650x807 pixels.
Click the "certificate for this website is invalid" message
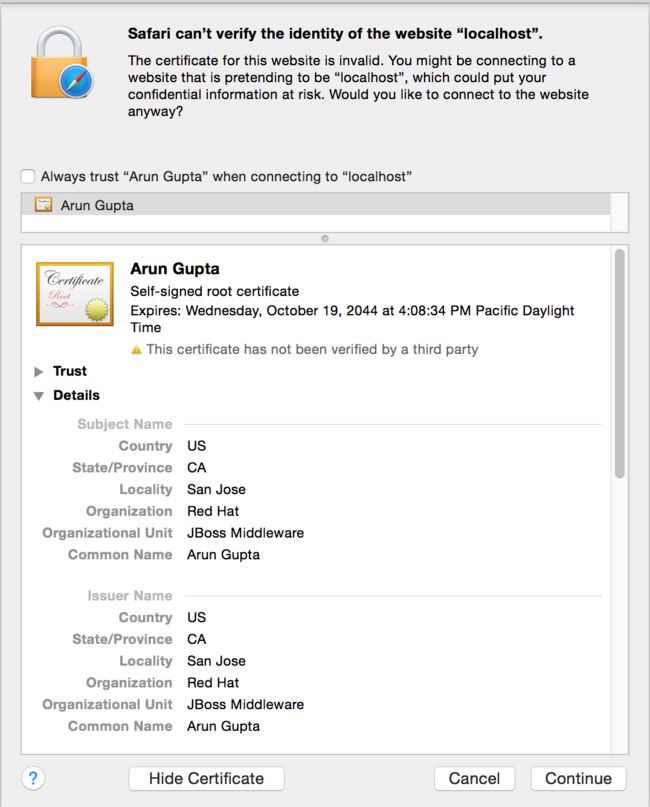(x=358, y=86)
